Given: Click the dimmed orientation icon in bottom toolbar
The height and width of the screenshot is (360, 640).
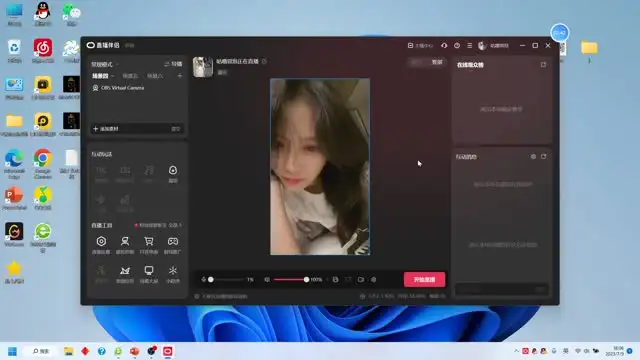Looking at the screenshot, I should click(x=348, y=280).
